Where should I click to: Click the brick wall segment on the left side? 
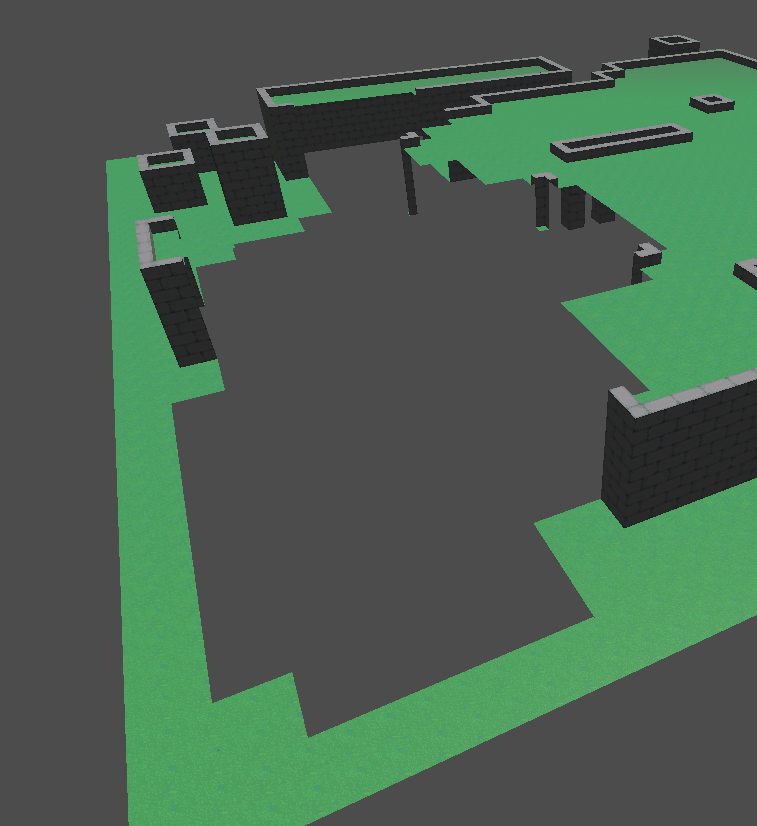[x=180, y=312]
